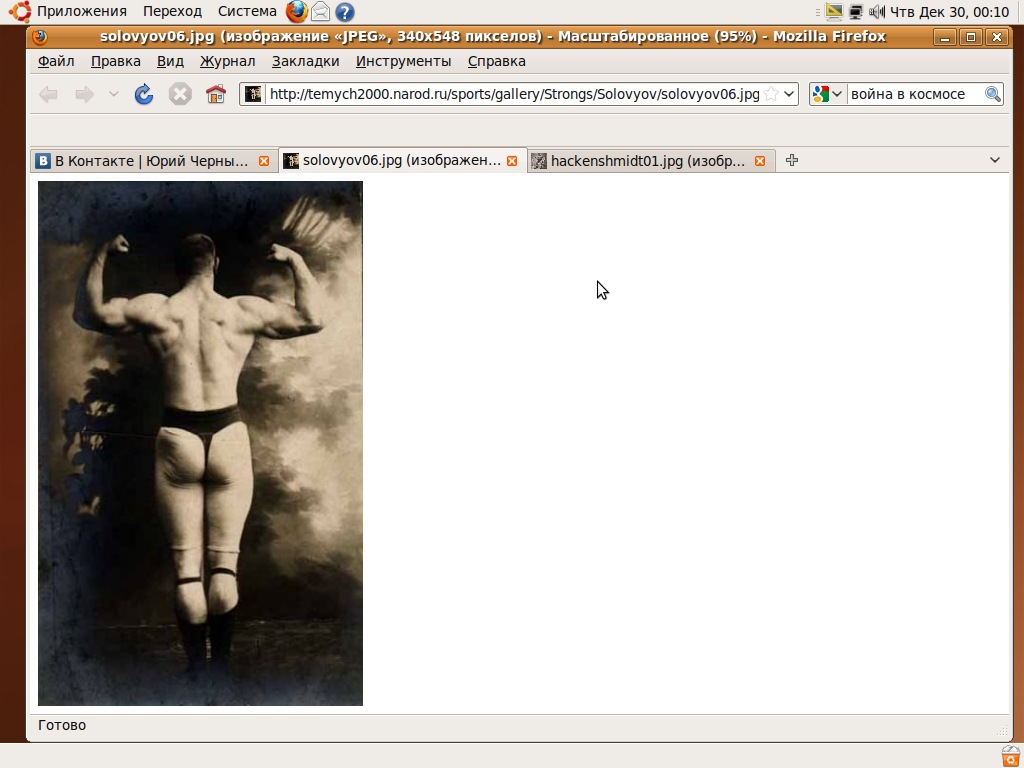Open the search engine selector dropdown
Screen dimensions: 1024x768
828,94
